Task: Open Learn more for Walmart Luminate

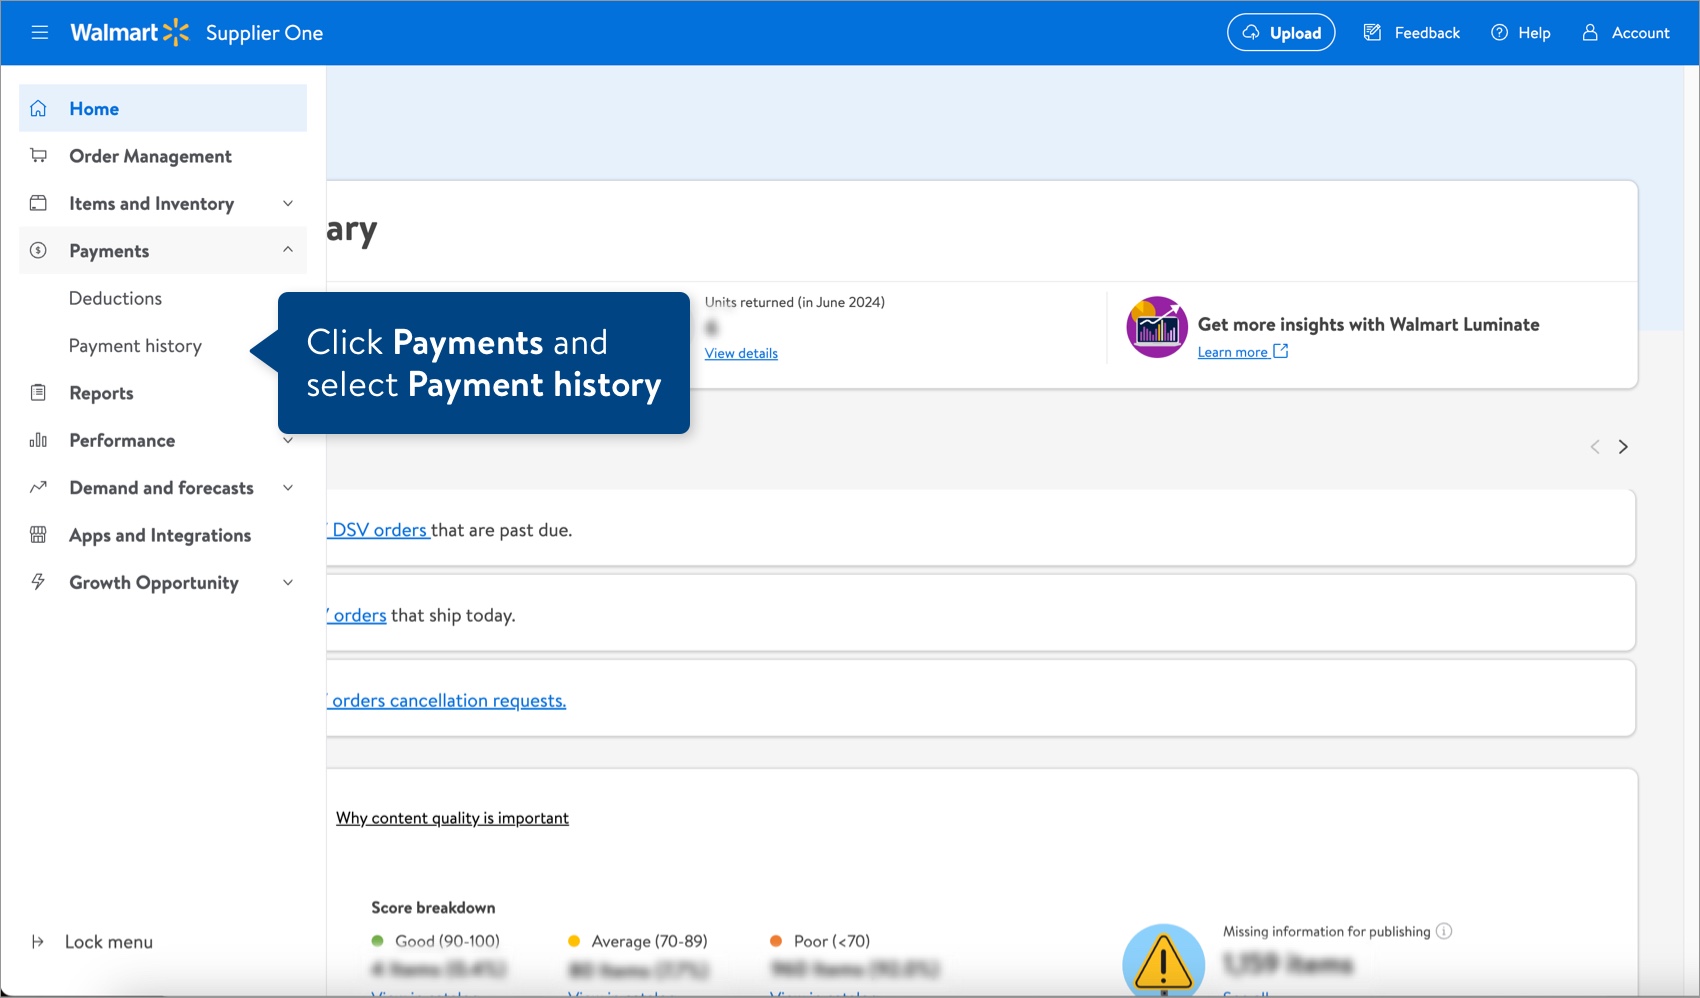Action: (1235, 351)
